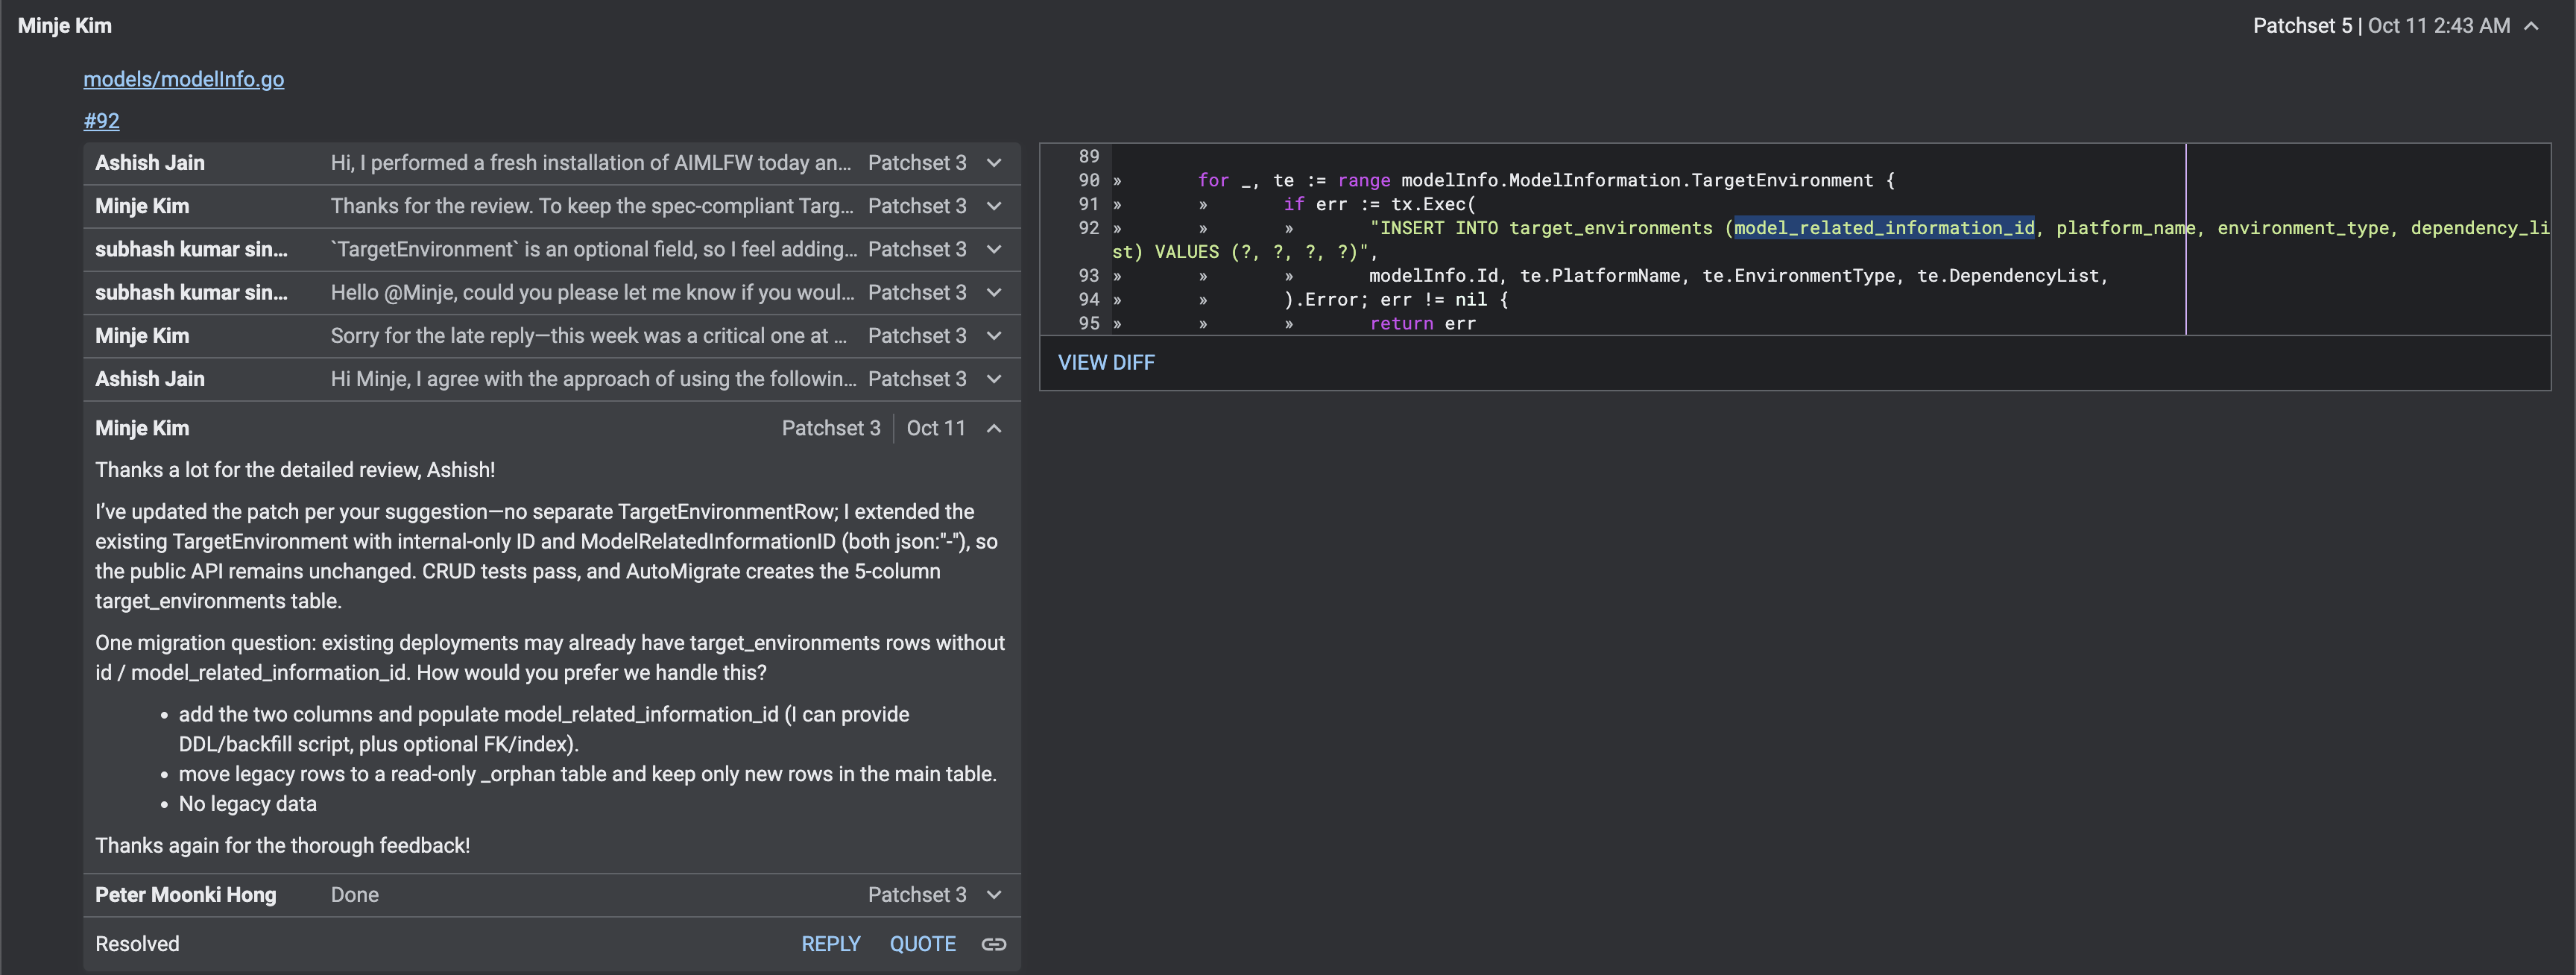Jump to line #92 link

101,121
